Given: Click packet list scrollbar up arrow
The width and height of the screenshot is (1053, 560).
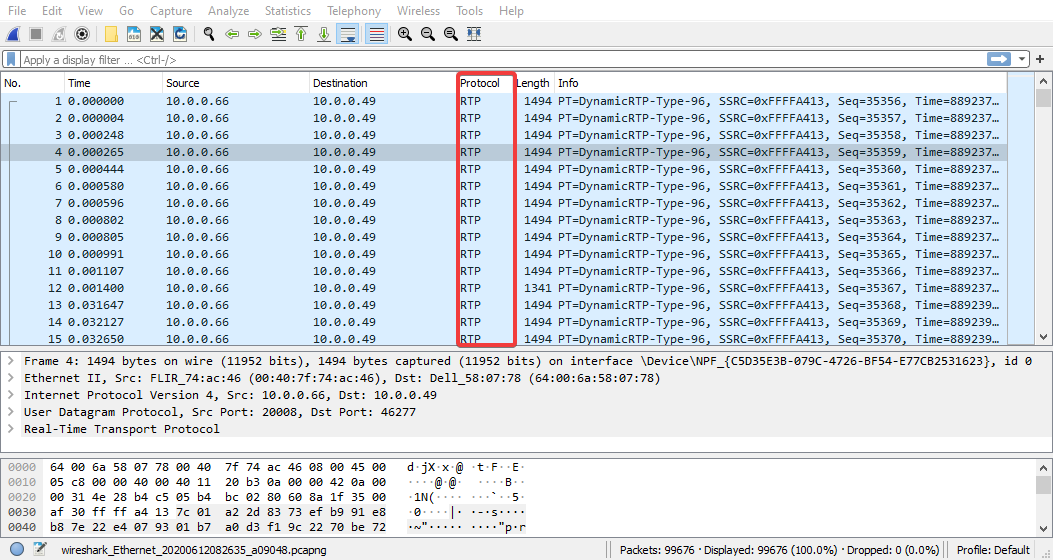Looking at the screenshot, I should click(1043, 81).
